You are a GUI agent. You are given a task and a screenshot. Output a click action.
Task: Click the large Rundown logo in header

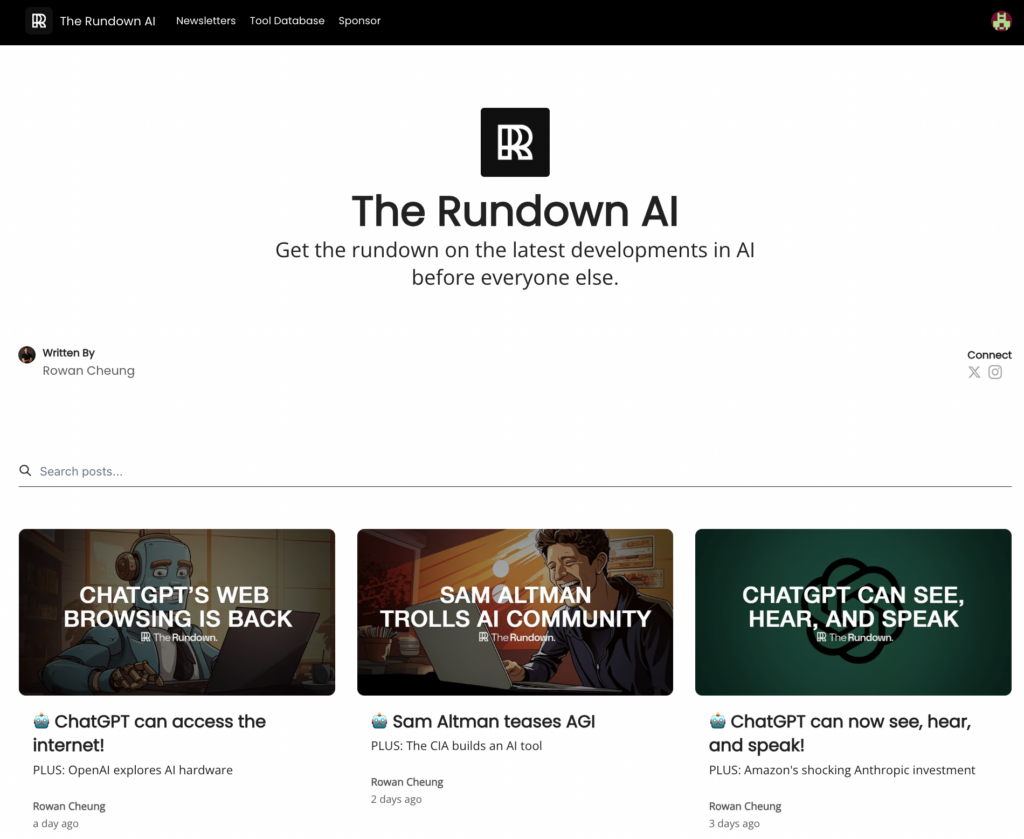coord(515,142)
